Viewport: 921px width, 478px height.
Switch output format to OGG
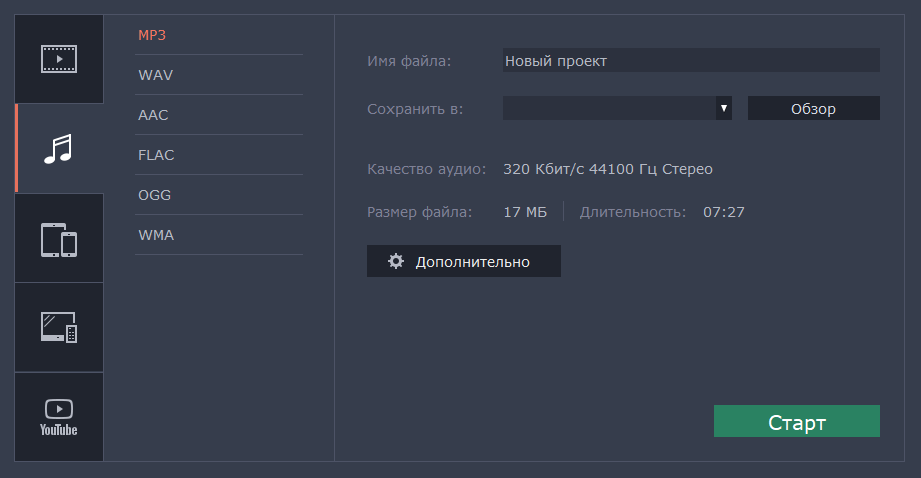point(154,195)
